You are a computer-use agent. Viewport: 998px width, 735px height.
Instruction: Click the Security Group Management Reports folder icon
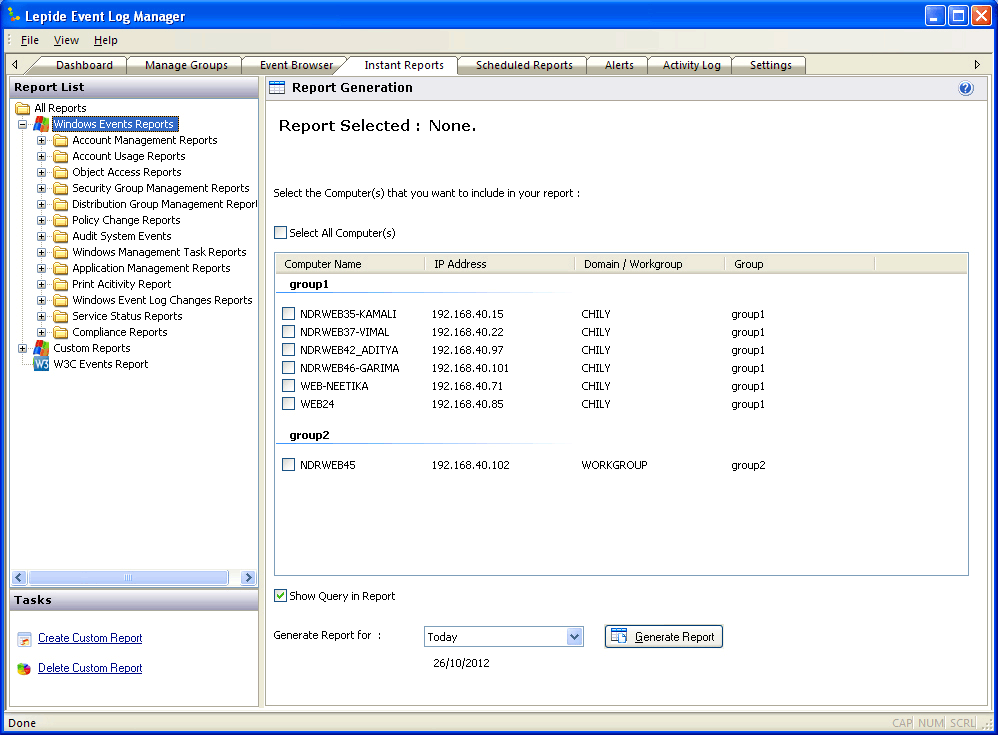pyautogui.click(x=61, y=188)
